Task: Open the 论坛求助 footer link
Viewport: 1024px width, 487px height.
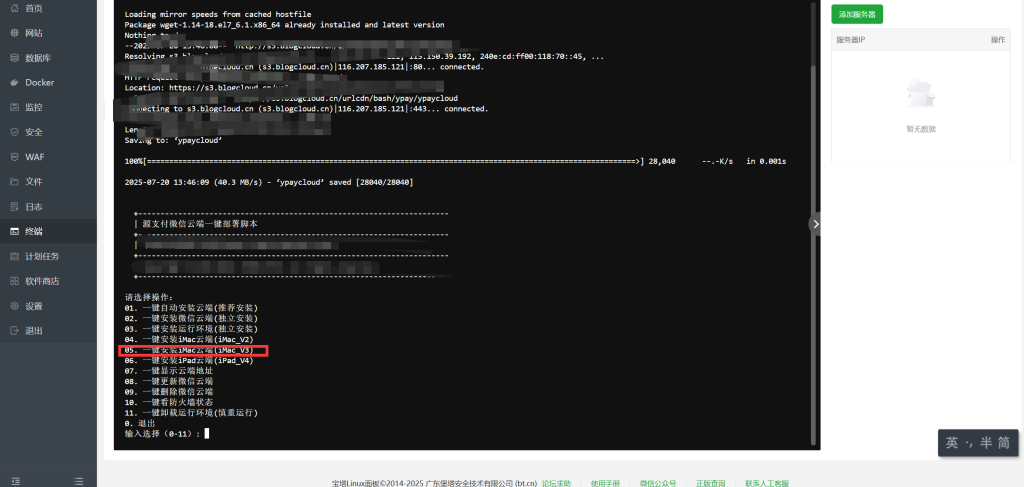Action: pyautogui.click(x=556, y=483)
